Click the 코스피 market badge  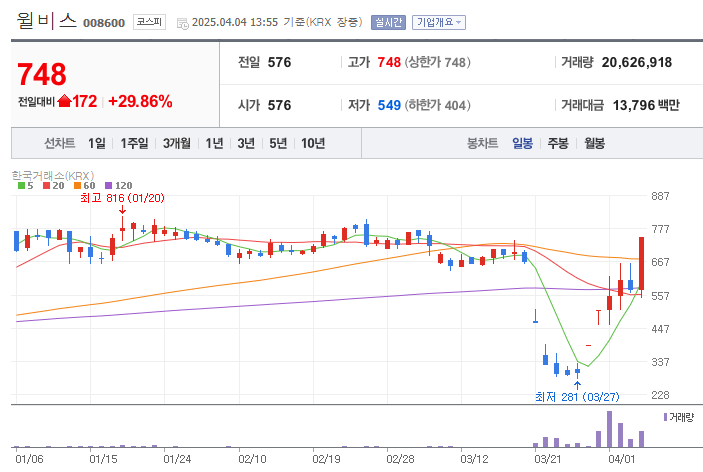pos(149,22)
